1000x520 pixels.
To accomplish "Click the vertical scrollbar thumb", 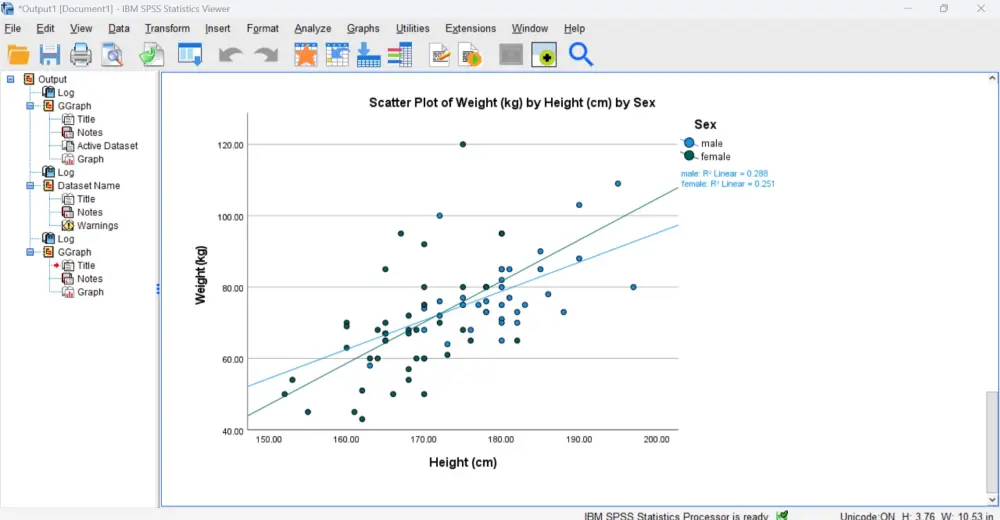I will (992, 442).
